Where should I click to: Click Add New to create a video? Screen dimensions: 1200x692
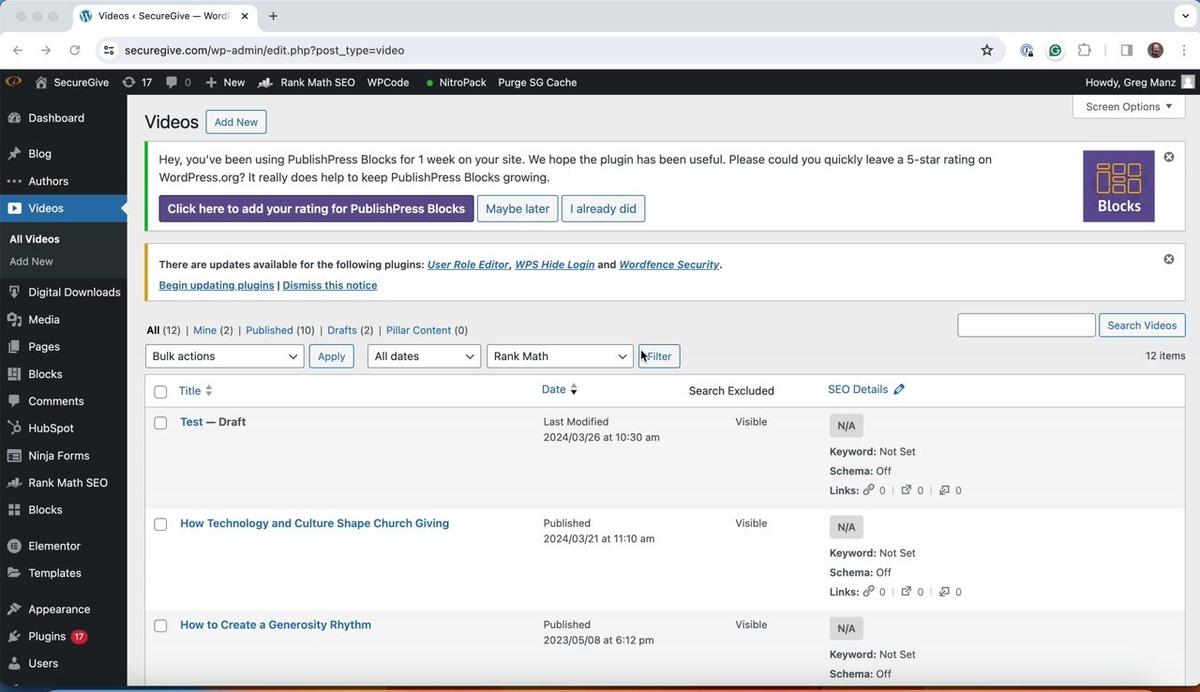(x=235, y=121)
